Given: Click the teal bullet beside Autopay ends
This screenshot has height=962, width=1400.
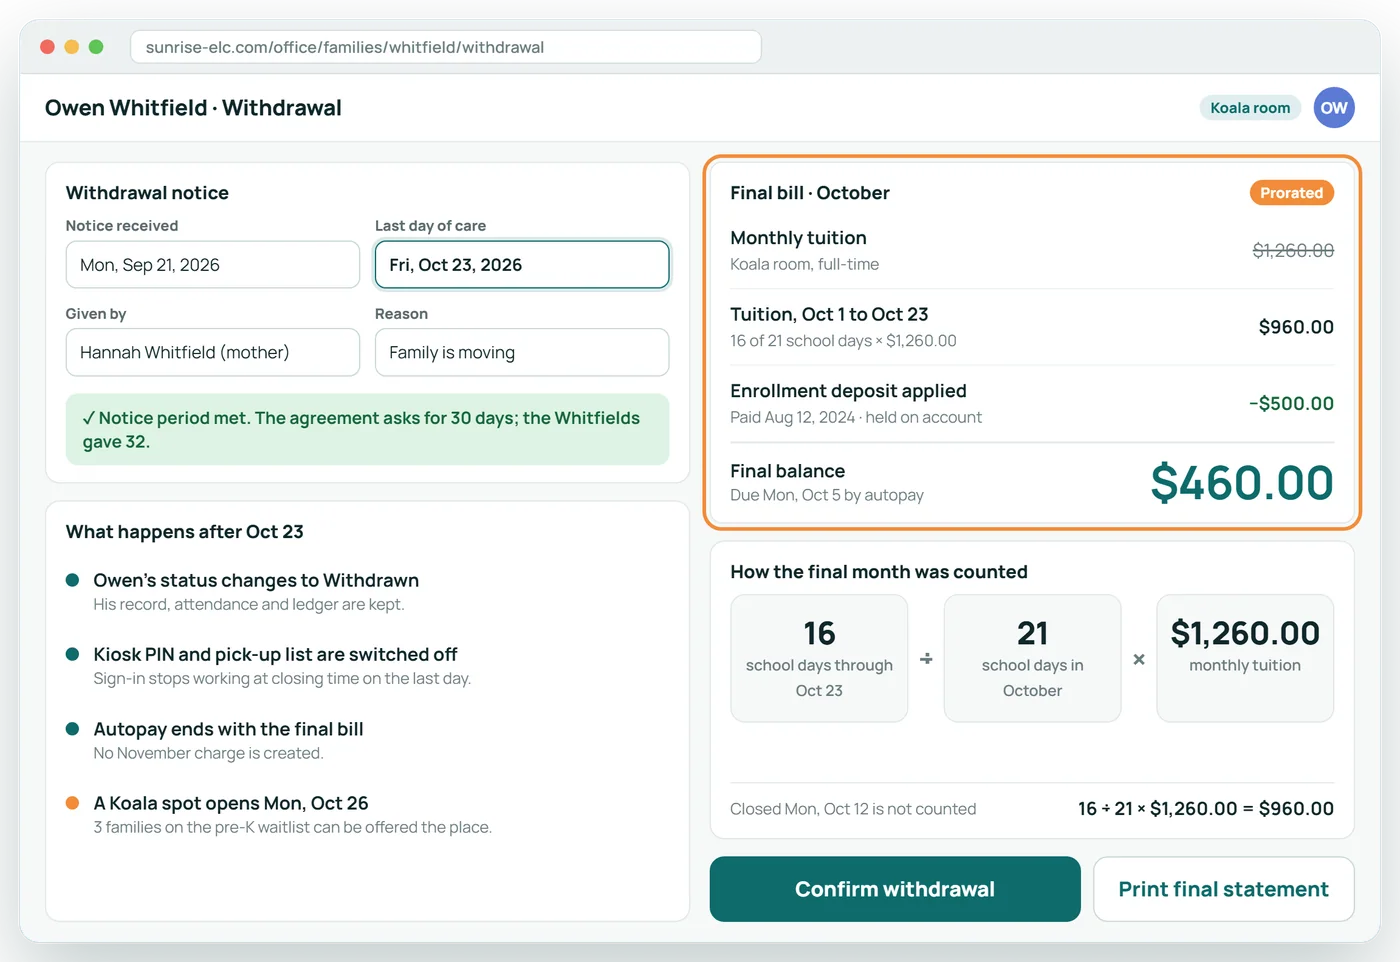Looking at the screenshot, I should tap(72, 729).
